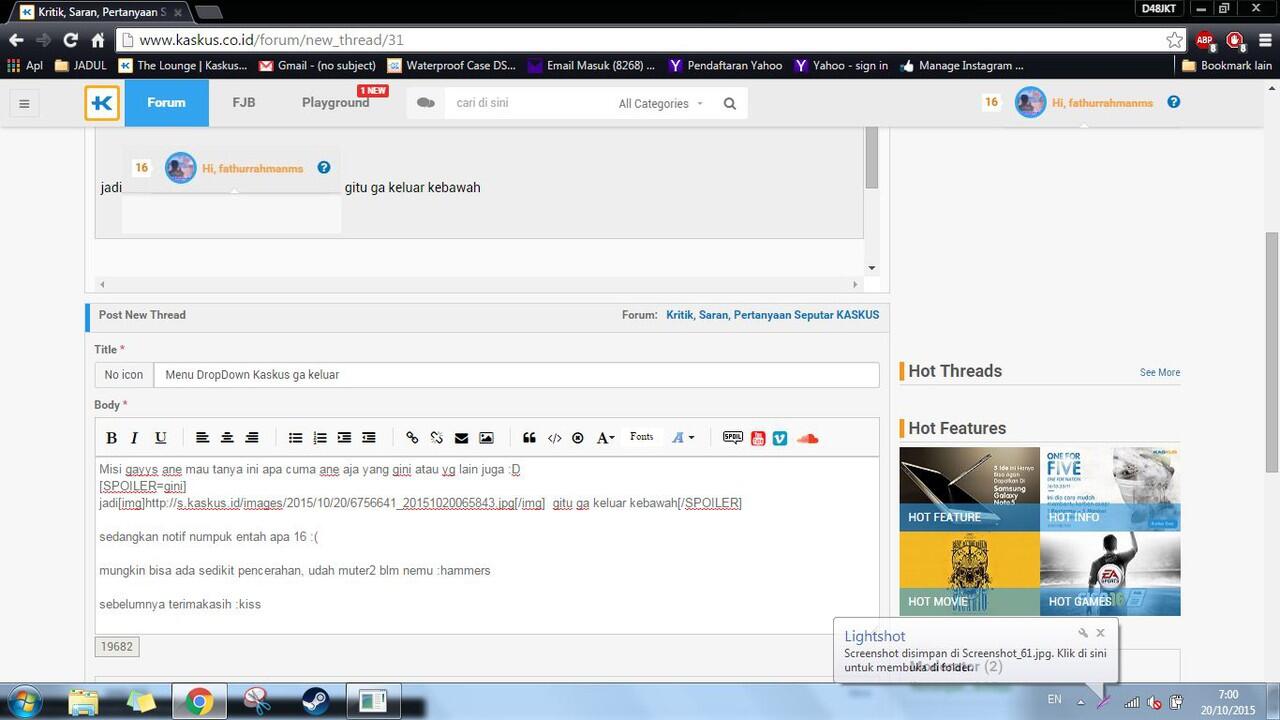Switch to FJB tab
This screenshot has height=720, width=1280.
244,103
